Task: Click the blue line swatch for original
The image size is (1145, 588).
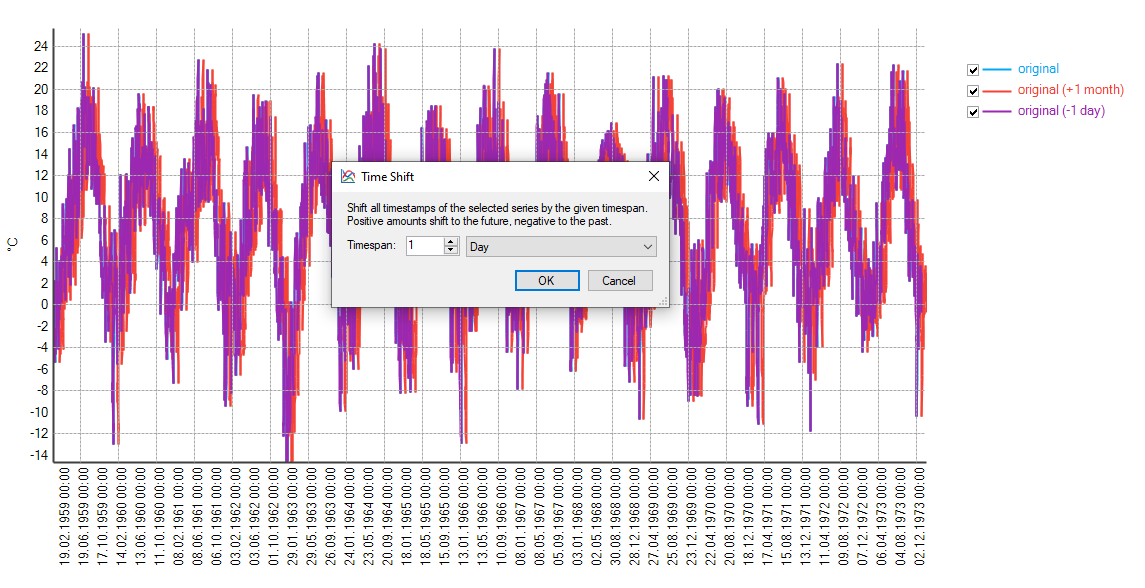Action: (997, 70)
